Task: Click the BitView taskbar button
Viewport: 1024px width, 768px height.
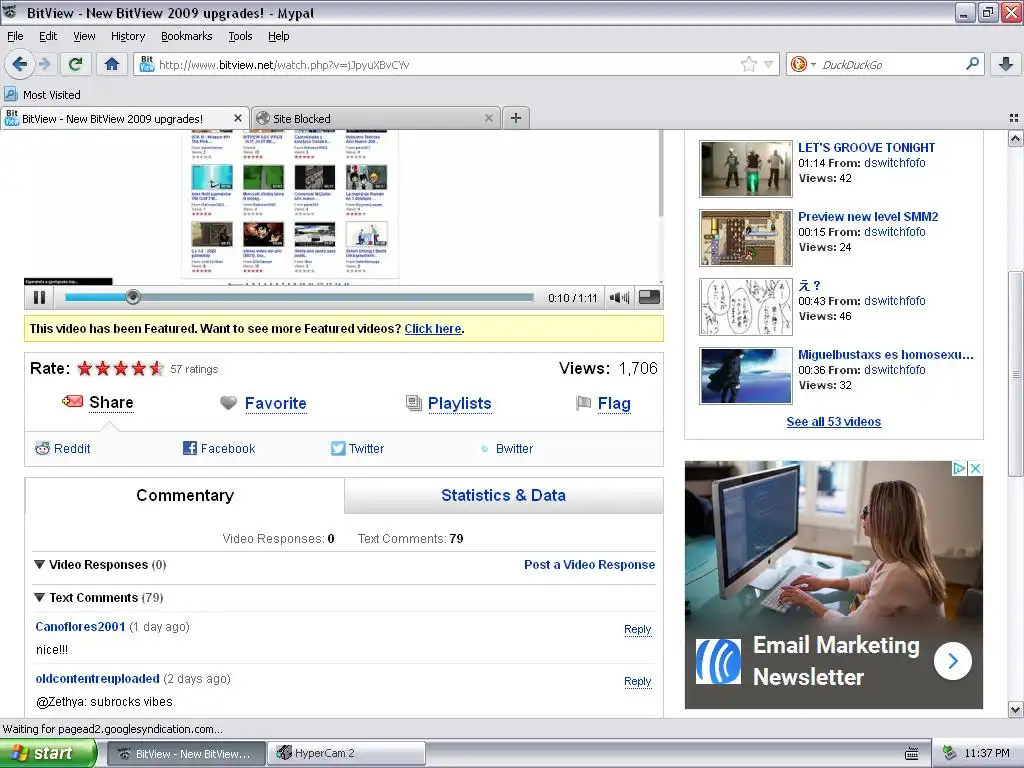Action: click(x=186, y=753)
